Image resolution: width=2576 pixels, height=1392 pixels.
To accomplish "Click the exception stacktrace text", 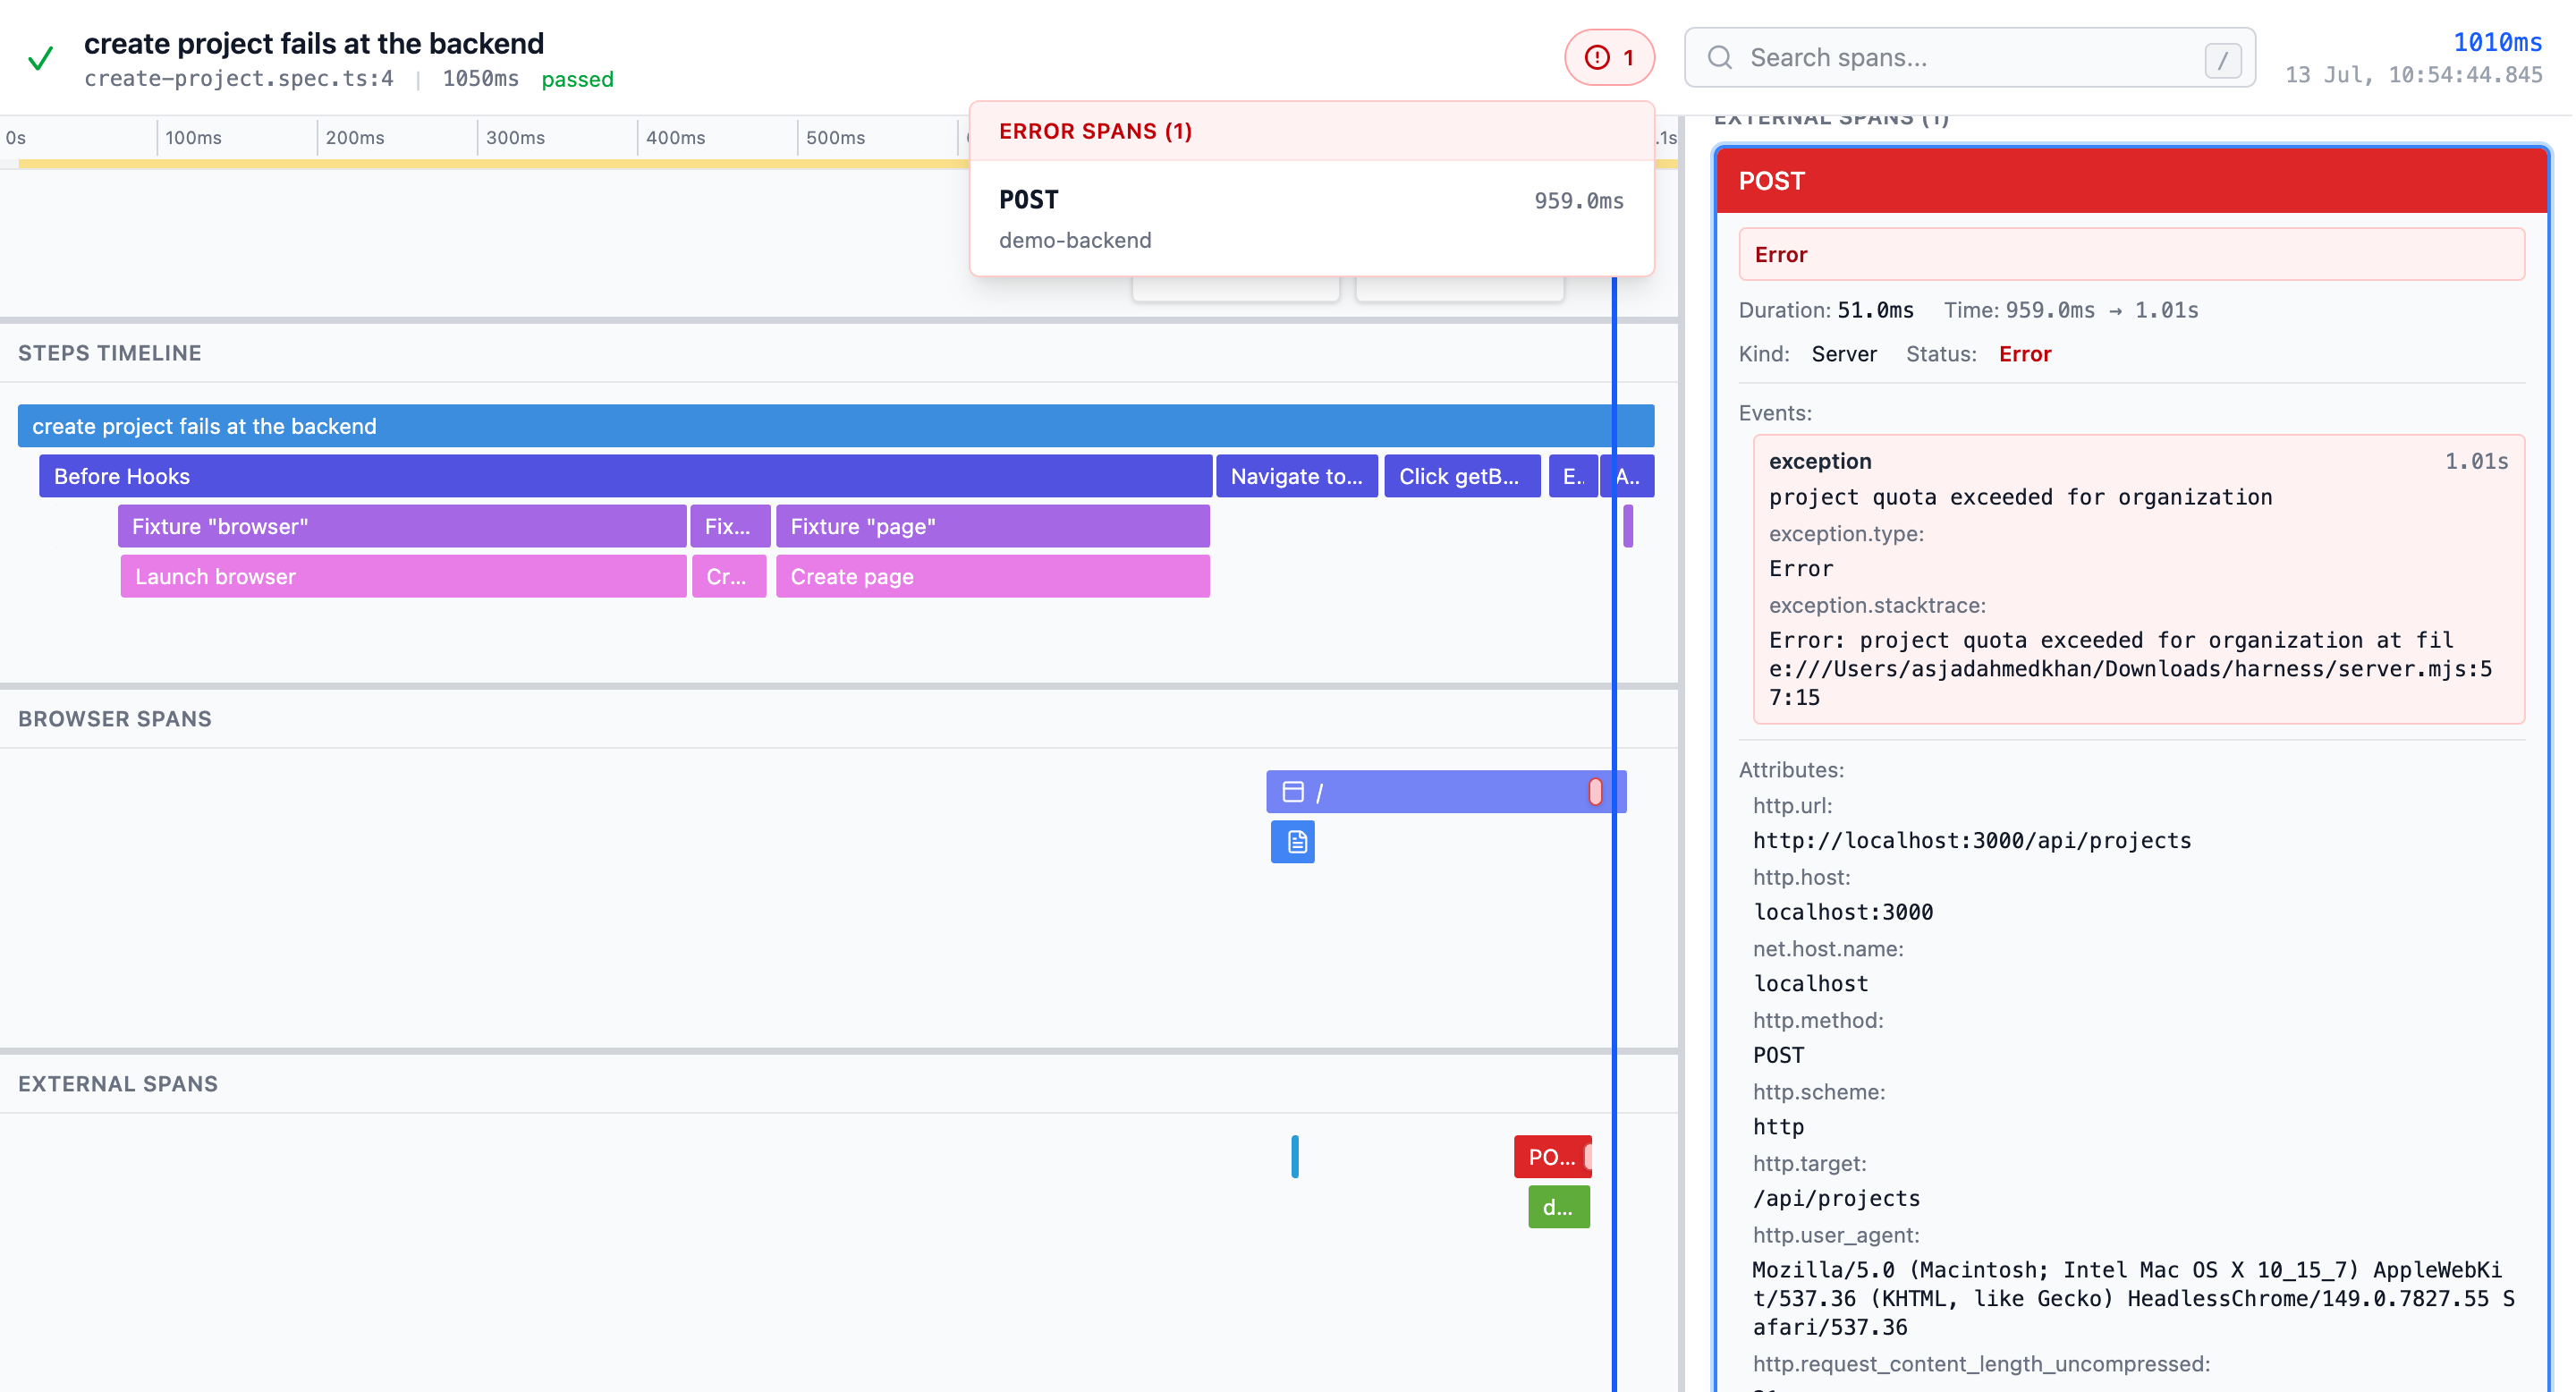I will 2130,668.
